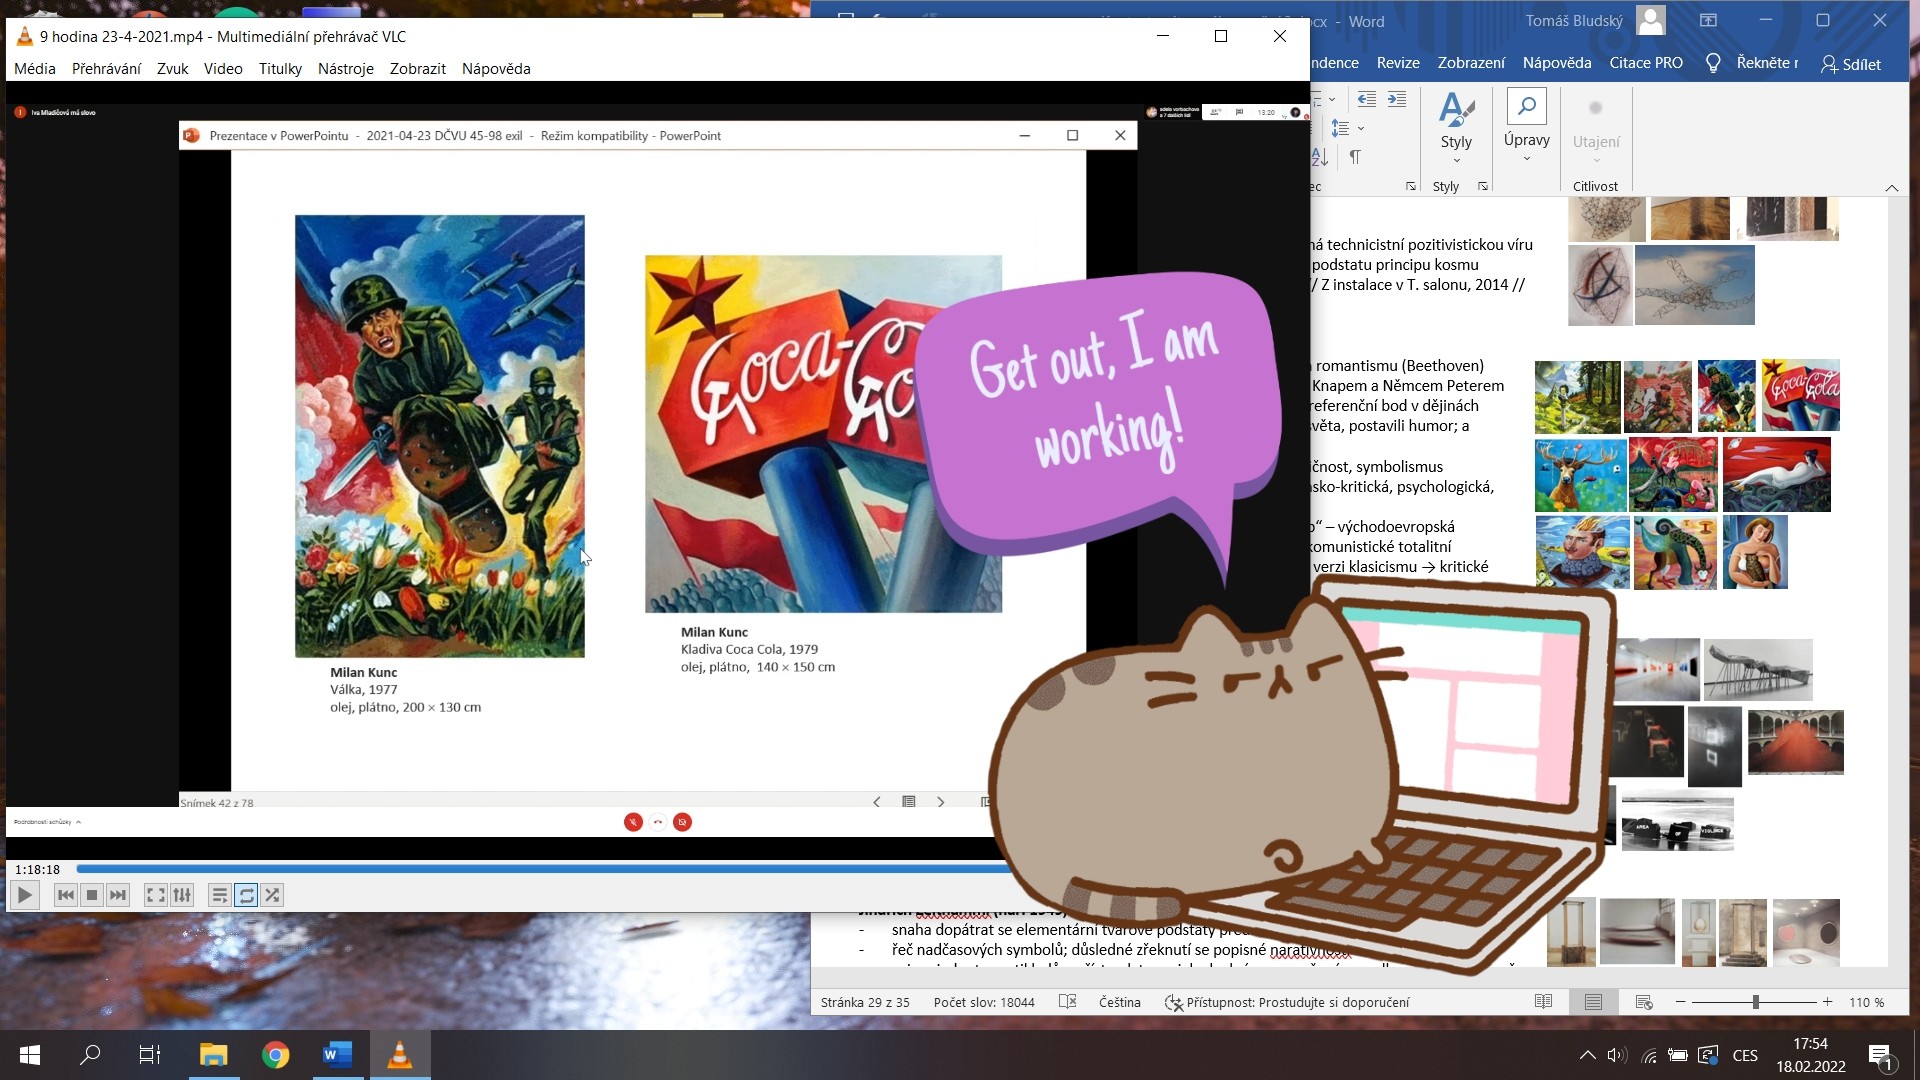
Task: Open the Citace PRO tab in Word
Action: click(x=1646, y=63)
